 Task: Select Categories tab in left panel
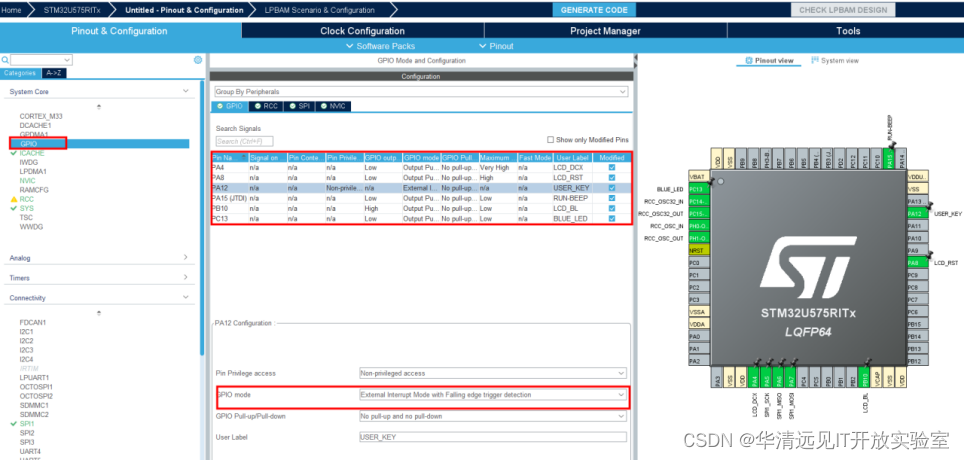(19, 73)
